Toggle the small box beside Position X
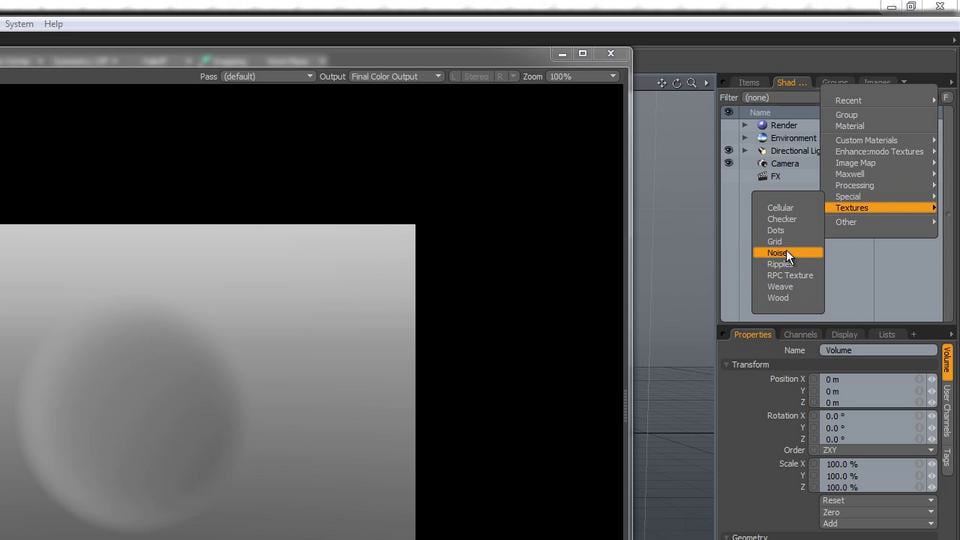This screenshot has width=960, height=540. (814, 380)
